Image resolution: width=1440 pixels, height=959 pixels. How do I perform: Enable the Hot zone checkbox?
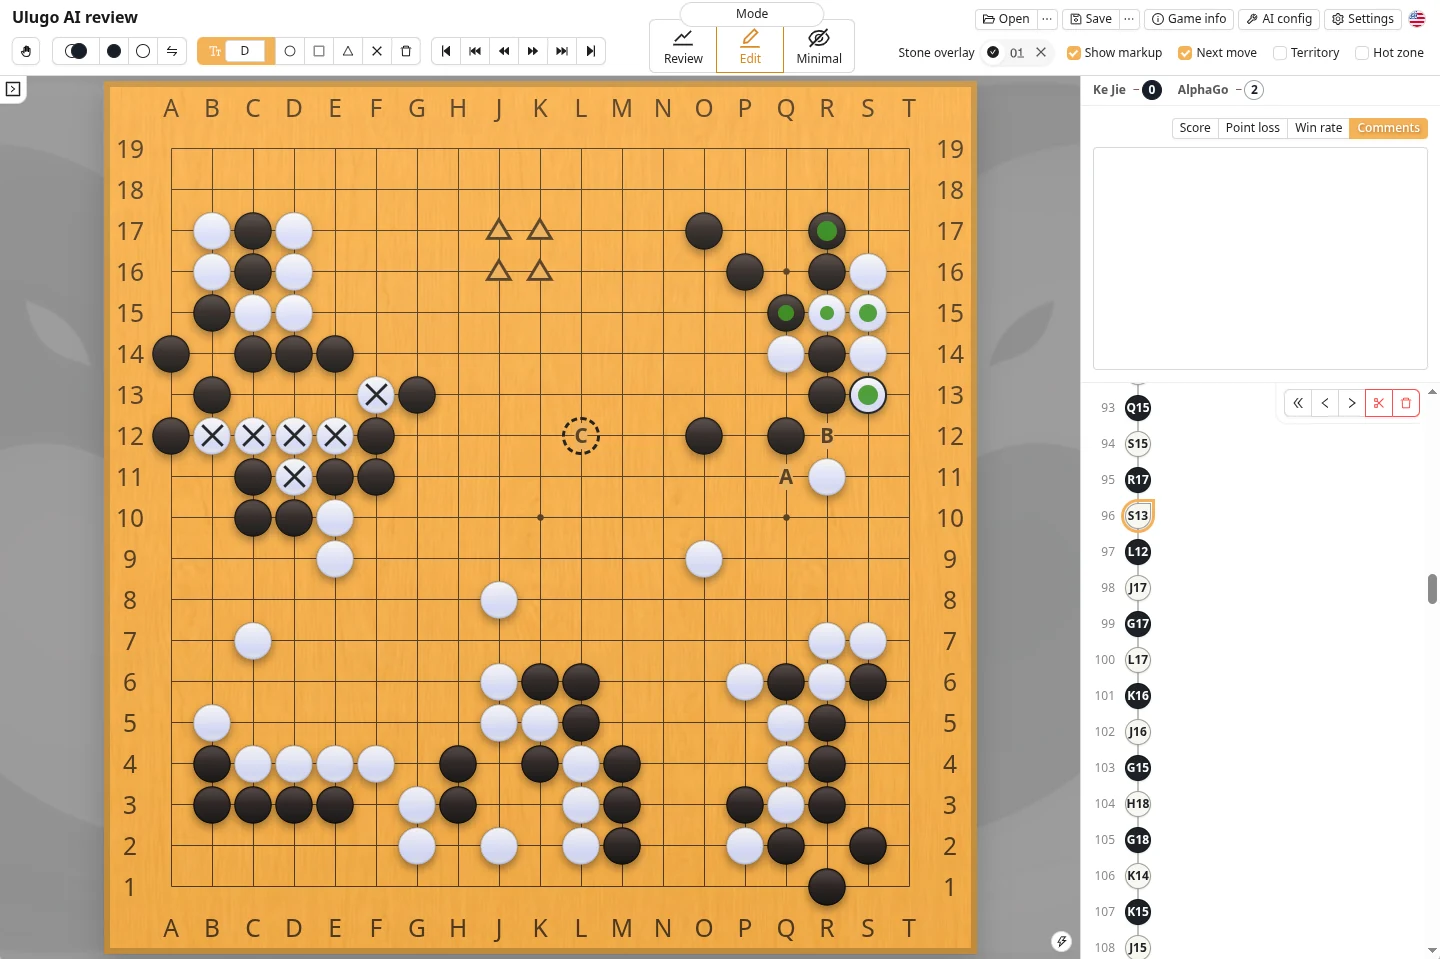[x=1362, y=53]
